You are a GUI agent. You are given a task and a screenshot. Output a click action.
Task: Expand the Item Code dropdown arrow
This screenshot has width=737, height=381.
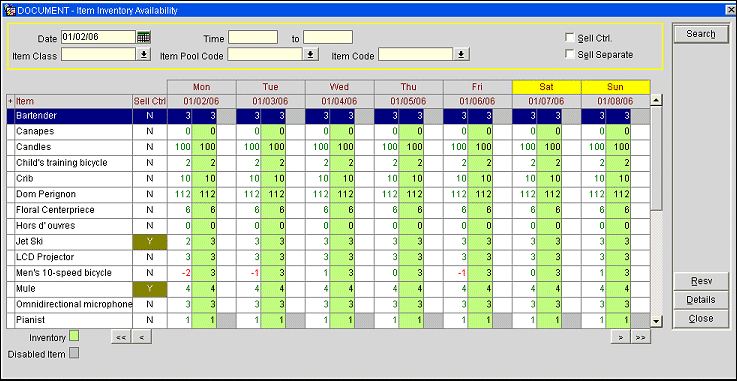tap(461, 55)
